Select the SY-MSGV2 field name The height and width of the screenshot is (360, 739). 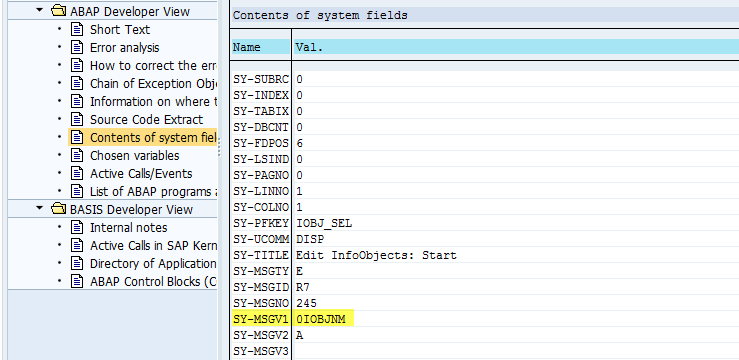tap(261, 335)
